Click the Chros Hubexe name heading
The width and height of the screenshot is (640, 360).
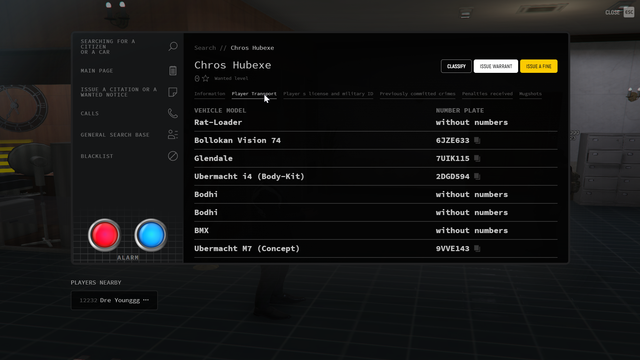tap(233, 65)
